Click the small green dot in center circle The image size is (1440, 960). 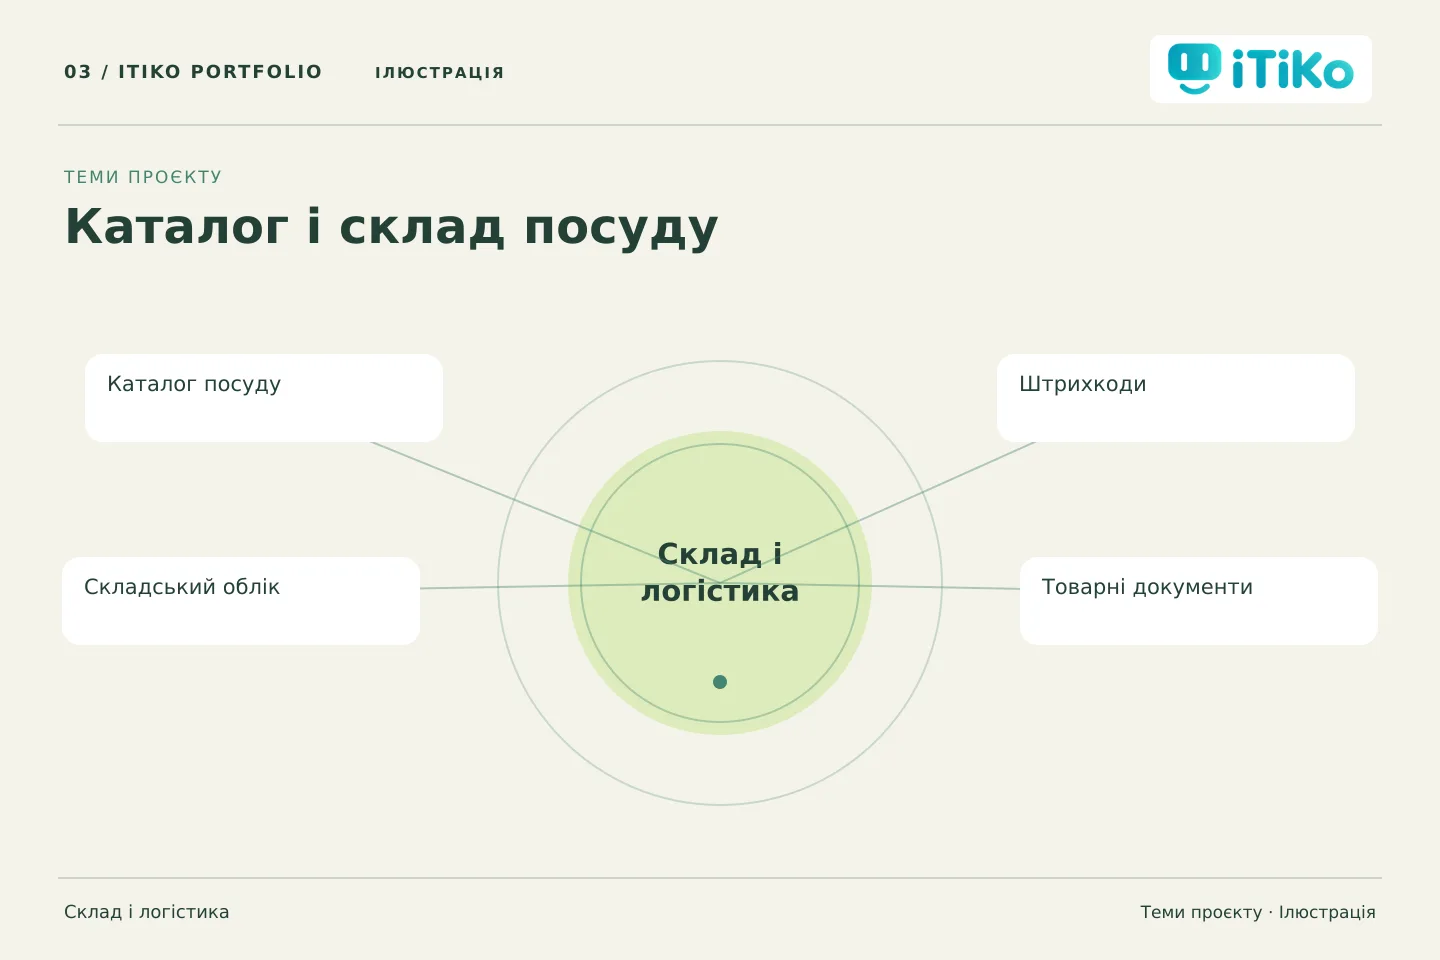[720, 682]
